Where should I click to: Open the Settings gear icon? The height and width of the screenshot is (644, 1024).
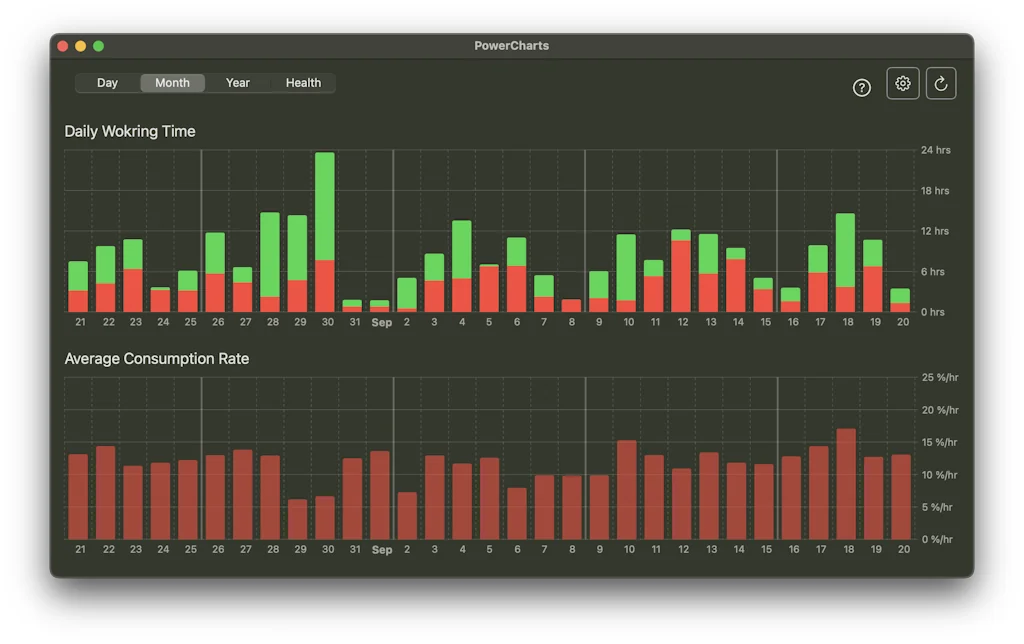902,83
